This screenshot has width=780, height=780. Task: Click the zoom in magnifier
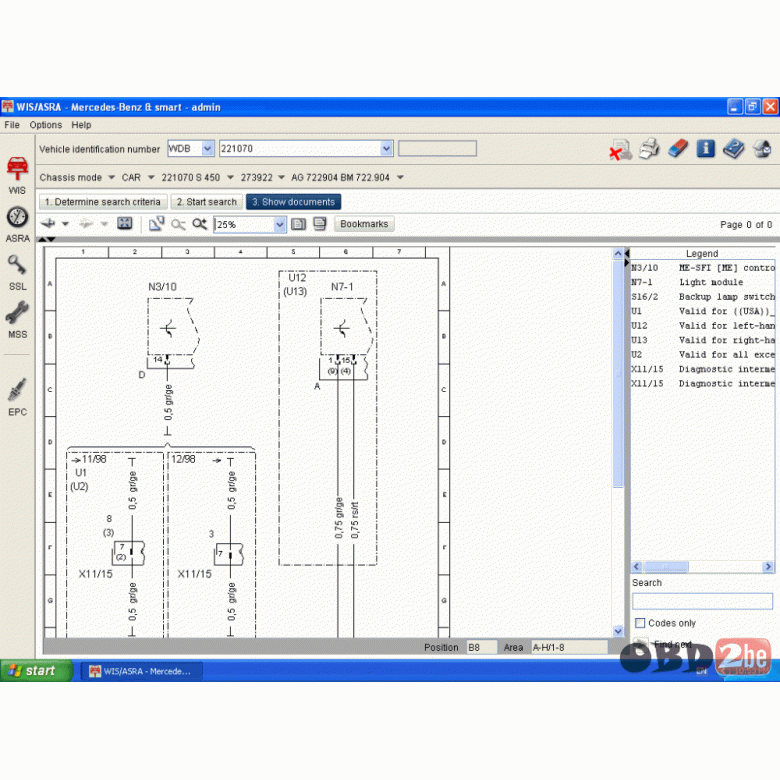tap(199, 224)
